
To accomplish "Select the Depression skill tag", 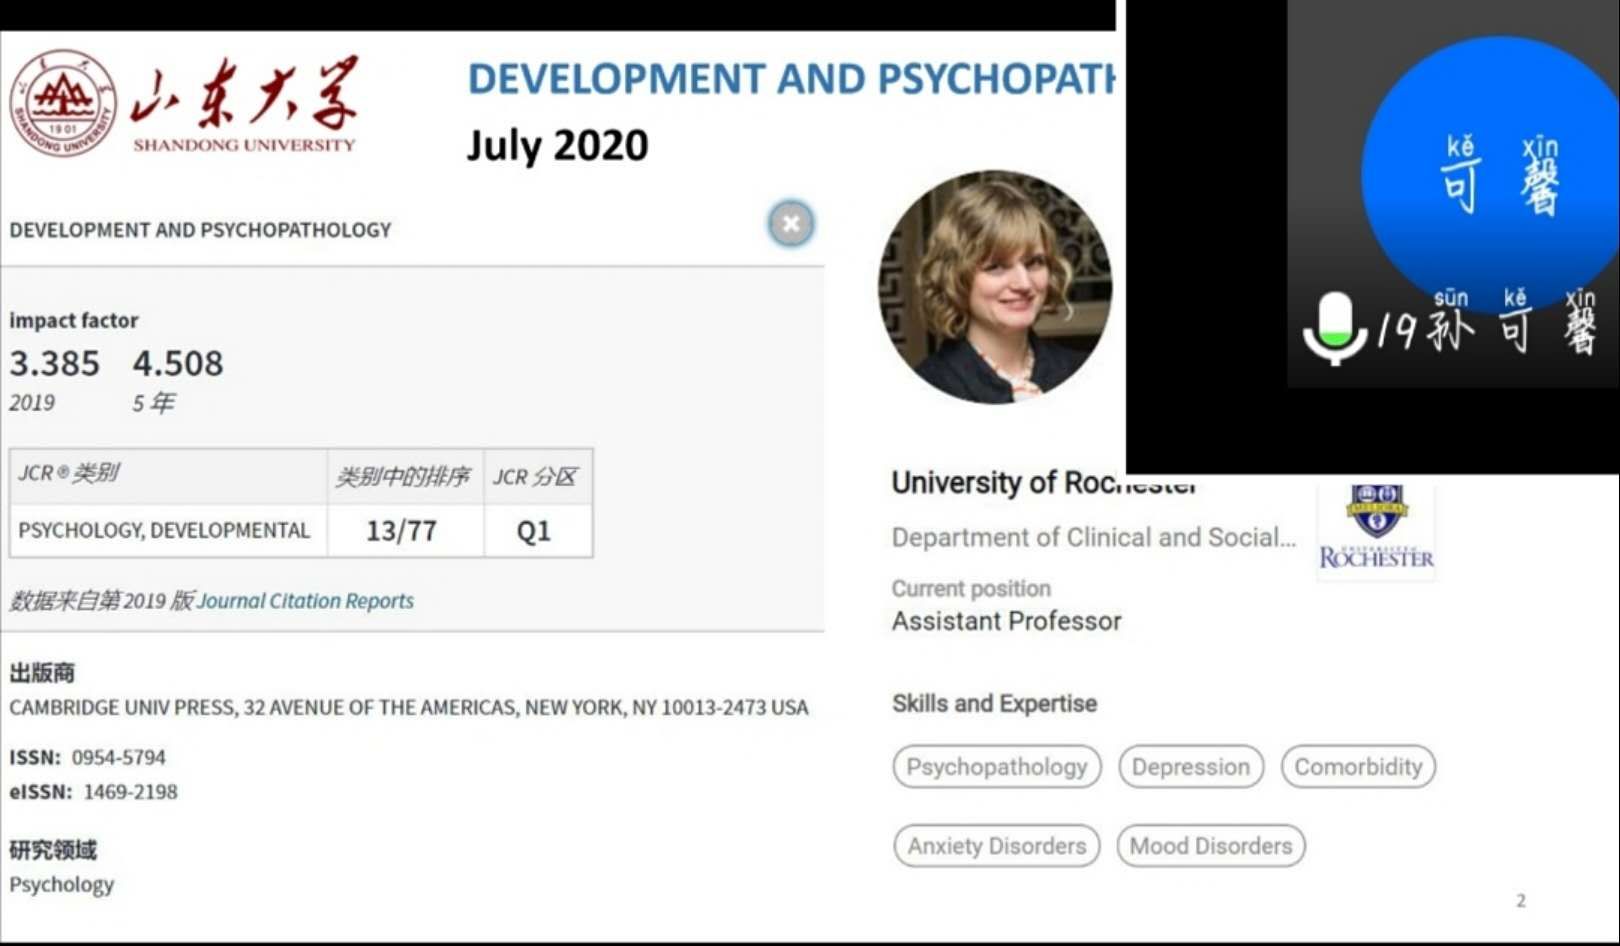I will click(1190, 767).
